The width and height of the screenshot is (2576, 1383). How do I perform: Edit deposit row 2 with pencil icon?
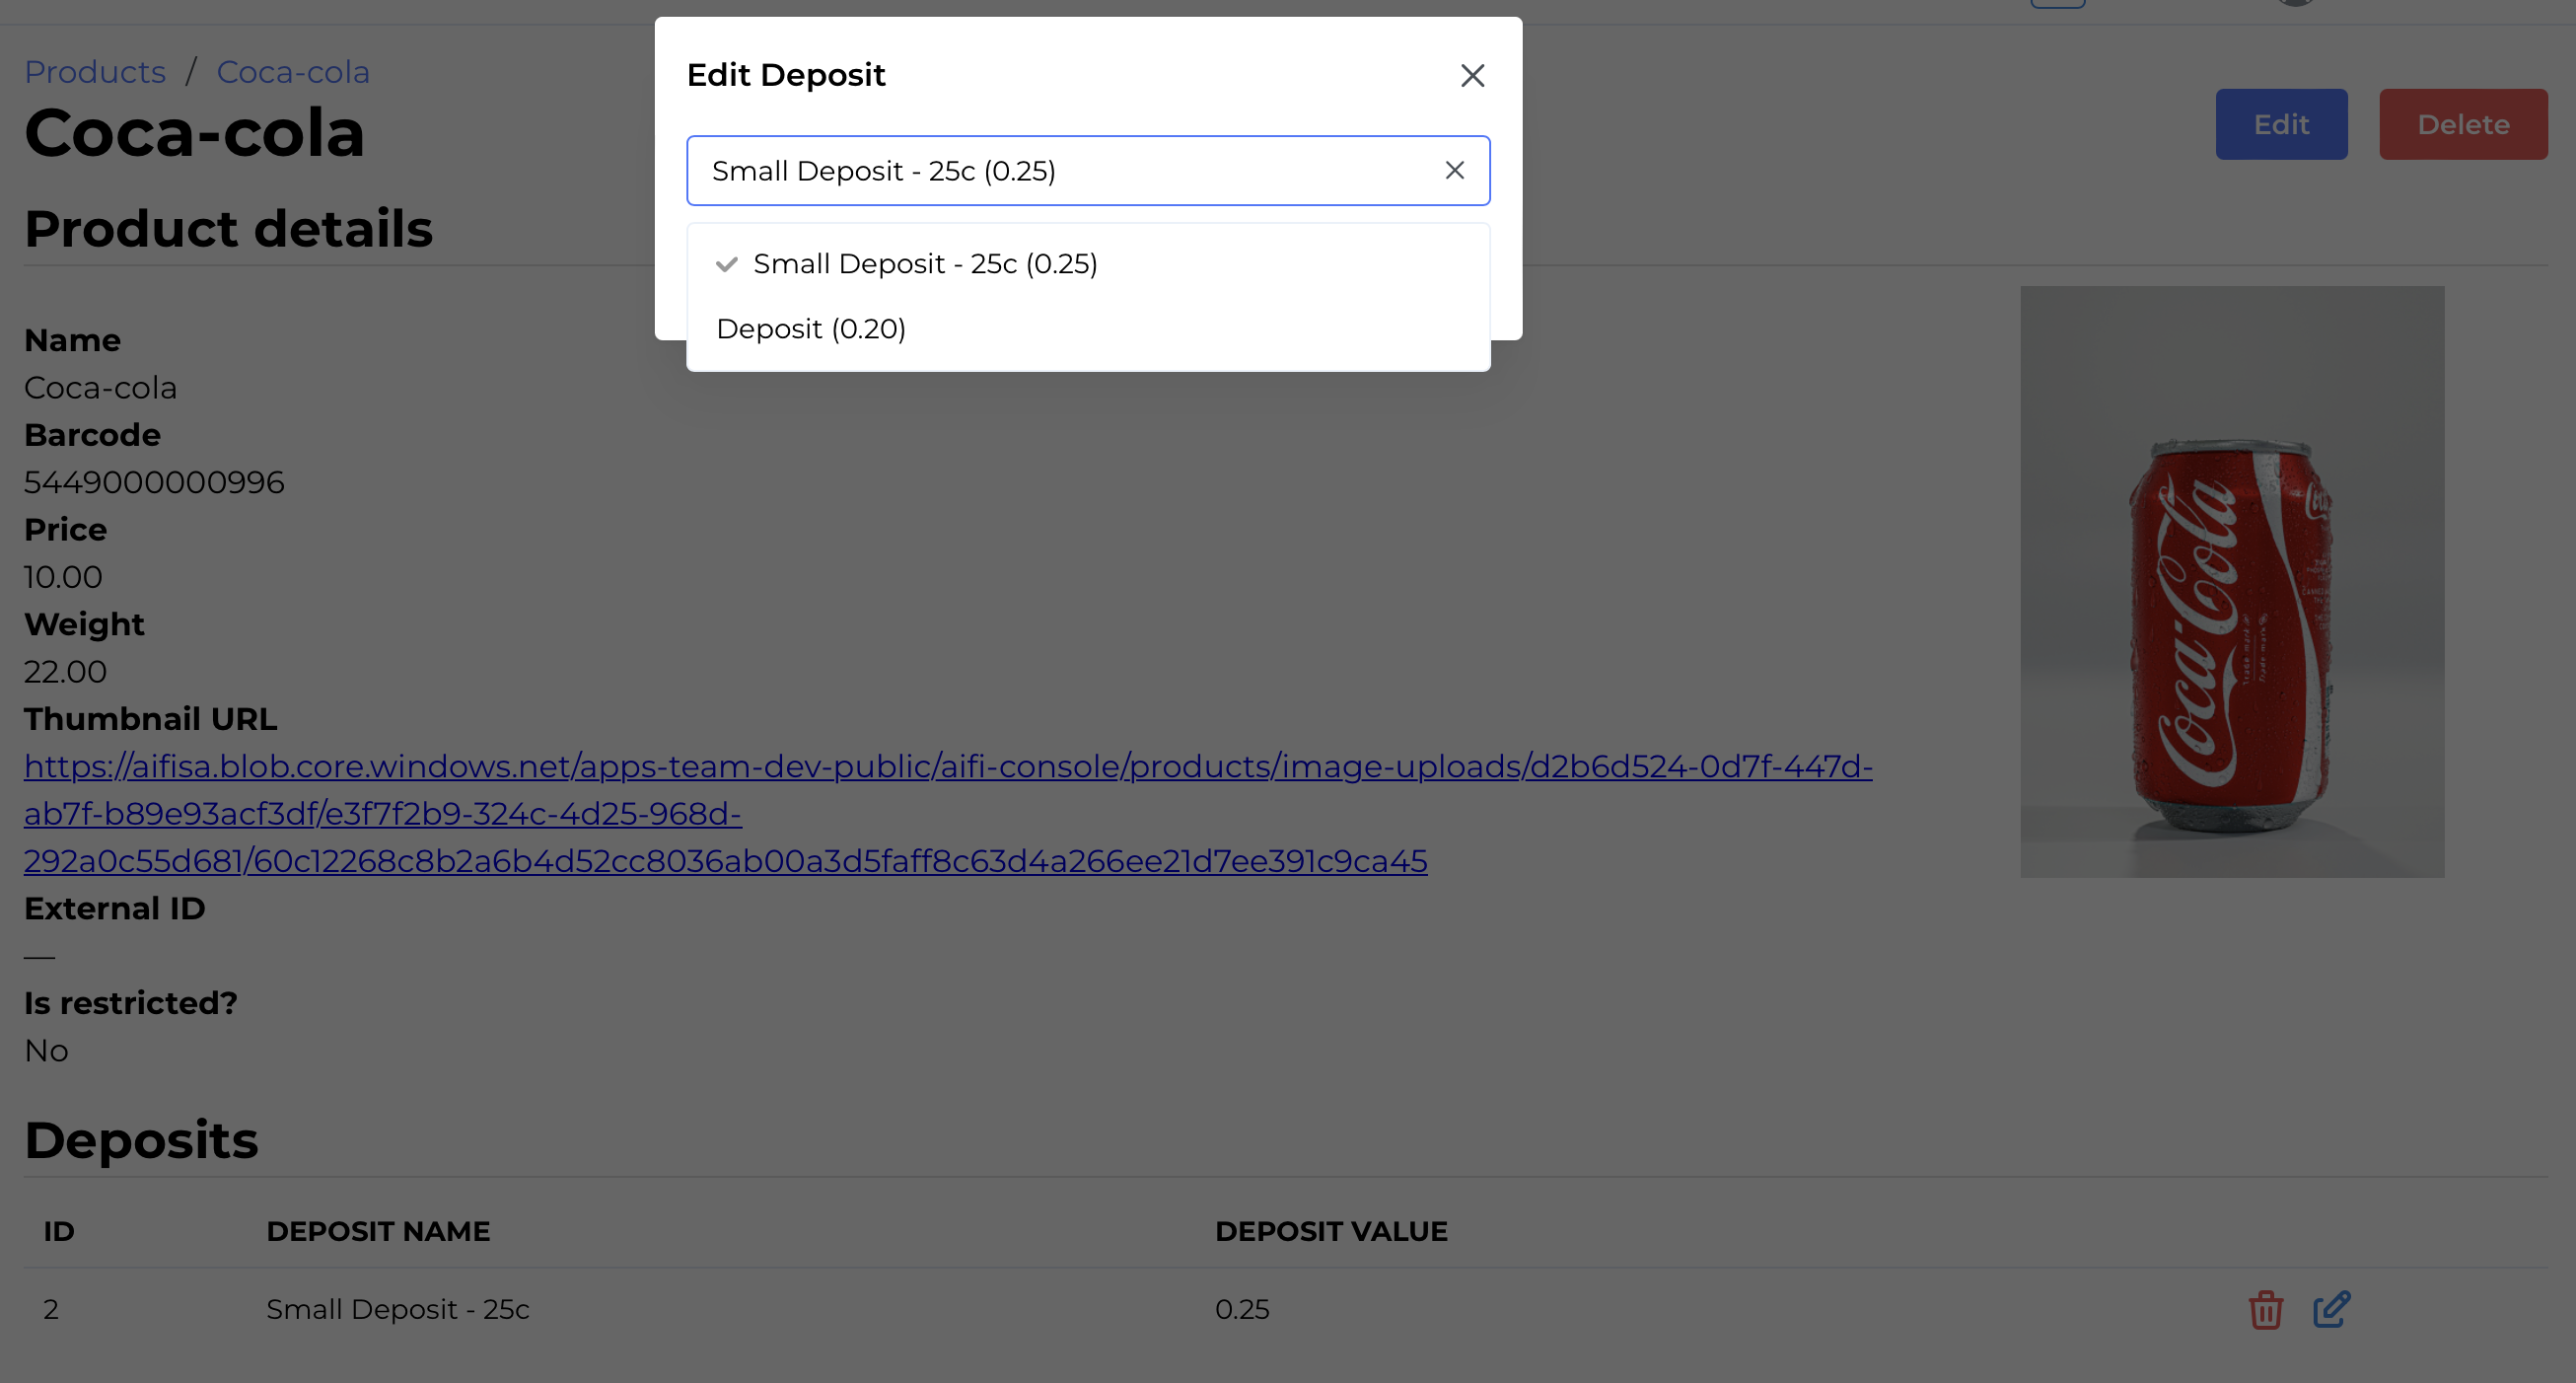click(x=2331, y=1310)
